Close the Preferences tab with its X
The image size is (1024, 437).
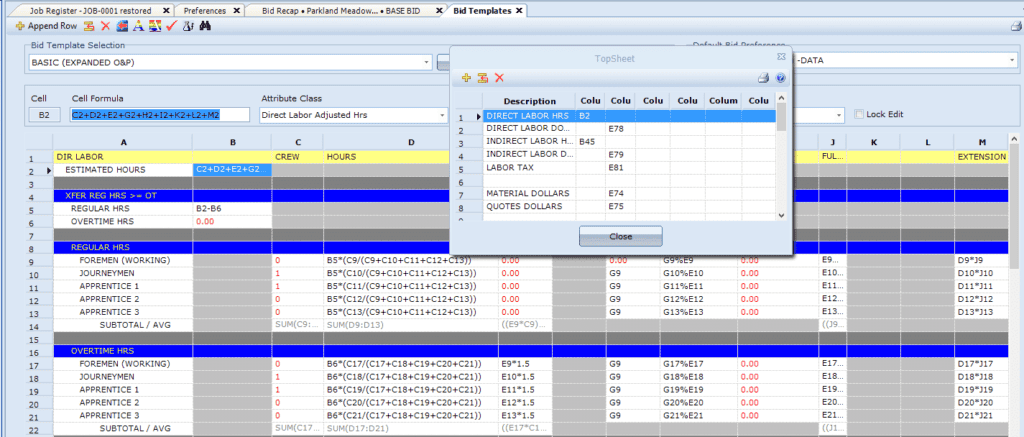236,11
